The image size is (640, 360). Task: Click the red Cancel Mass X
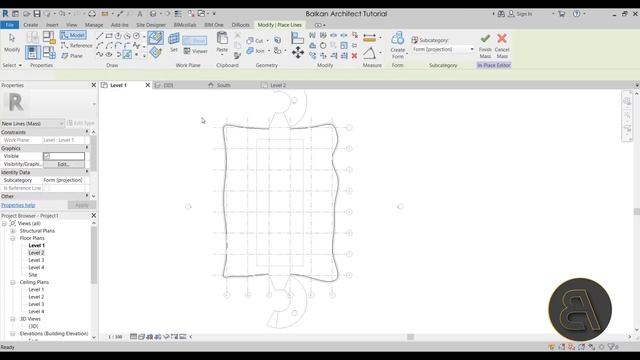[x=502, y=39]
